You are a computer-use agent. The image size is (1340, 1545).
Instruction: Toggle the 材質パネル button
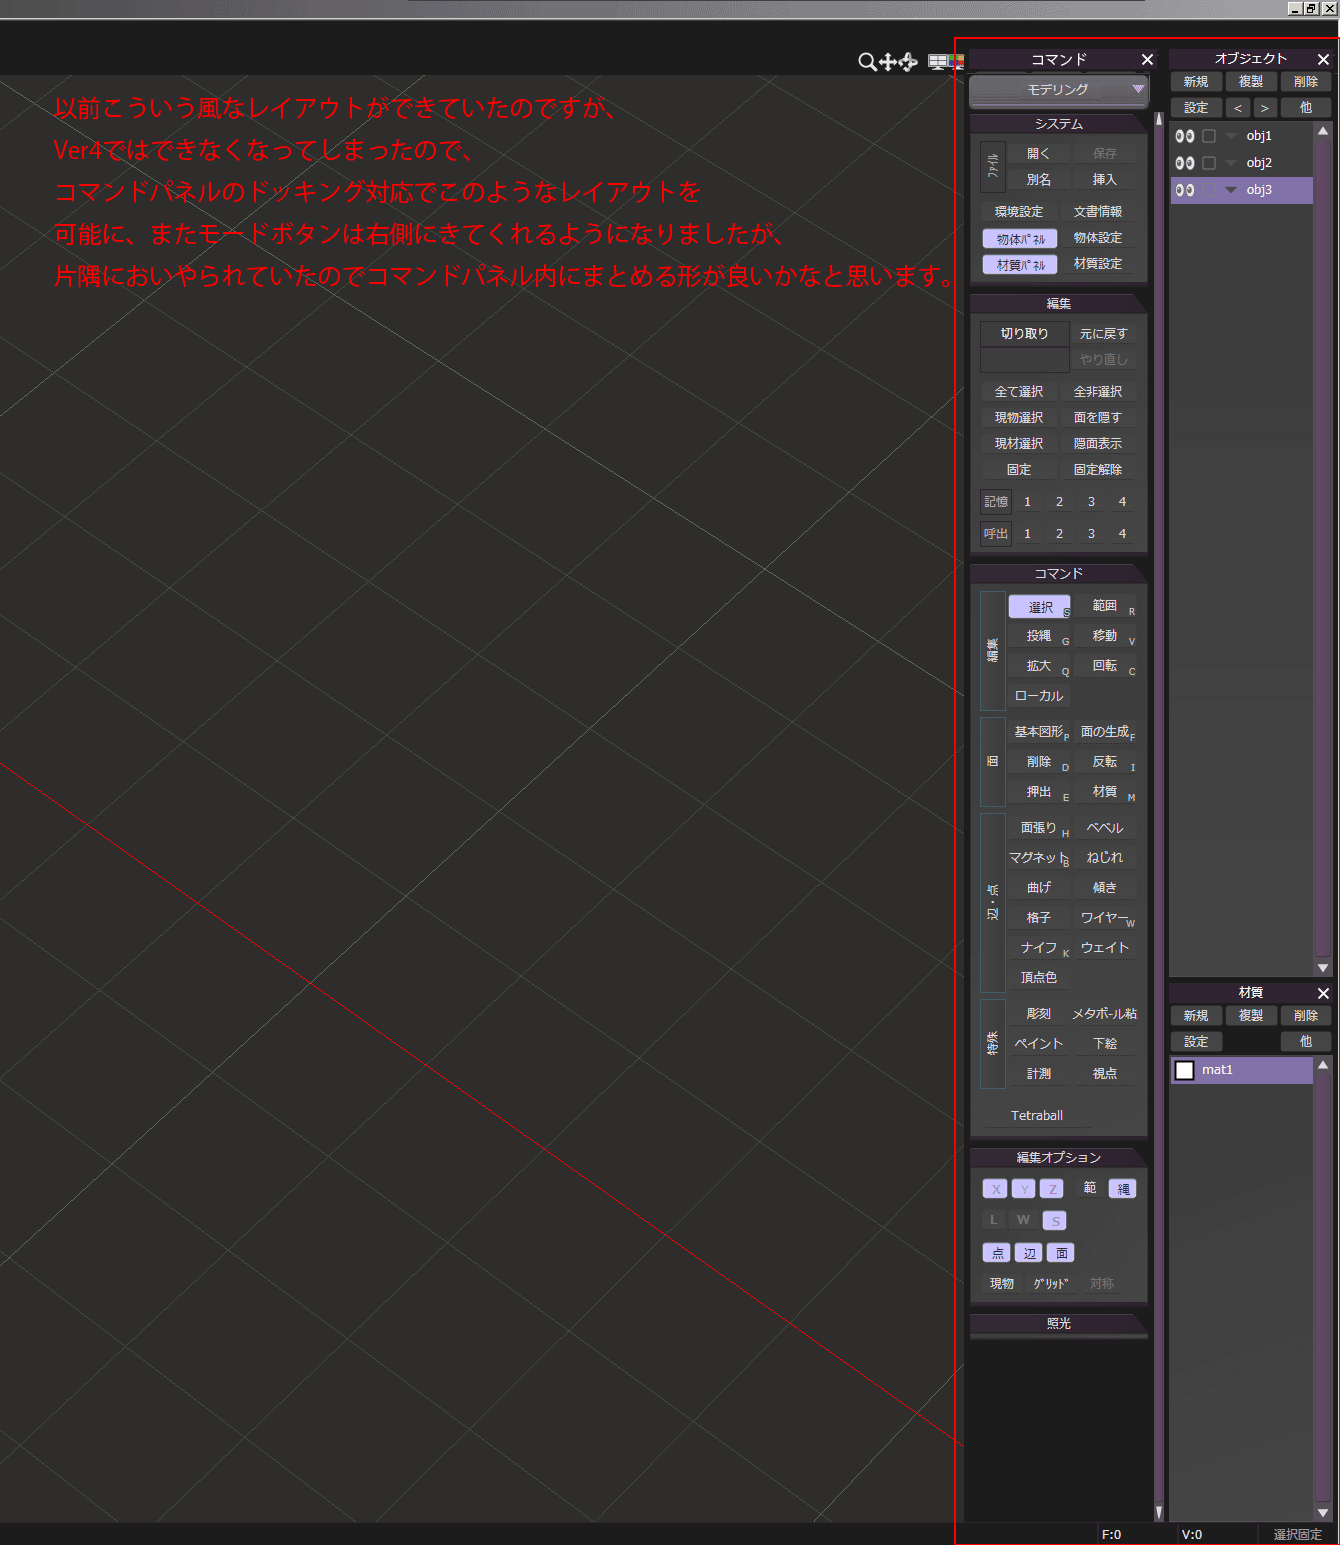tap(1020, 265)
